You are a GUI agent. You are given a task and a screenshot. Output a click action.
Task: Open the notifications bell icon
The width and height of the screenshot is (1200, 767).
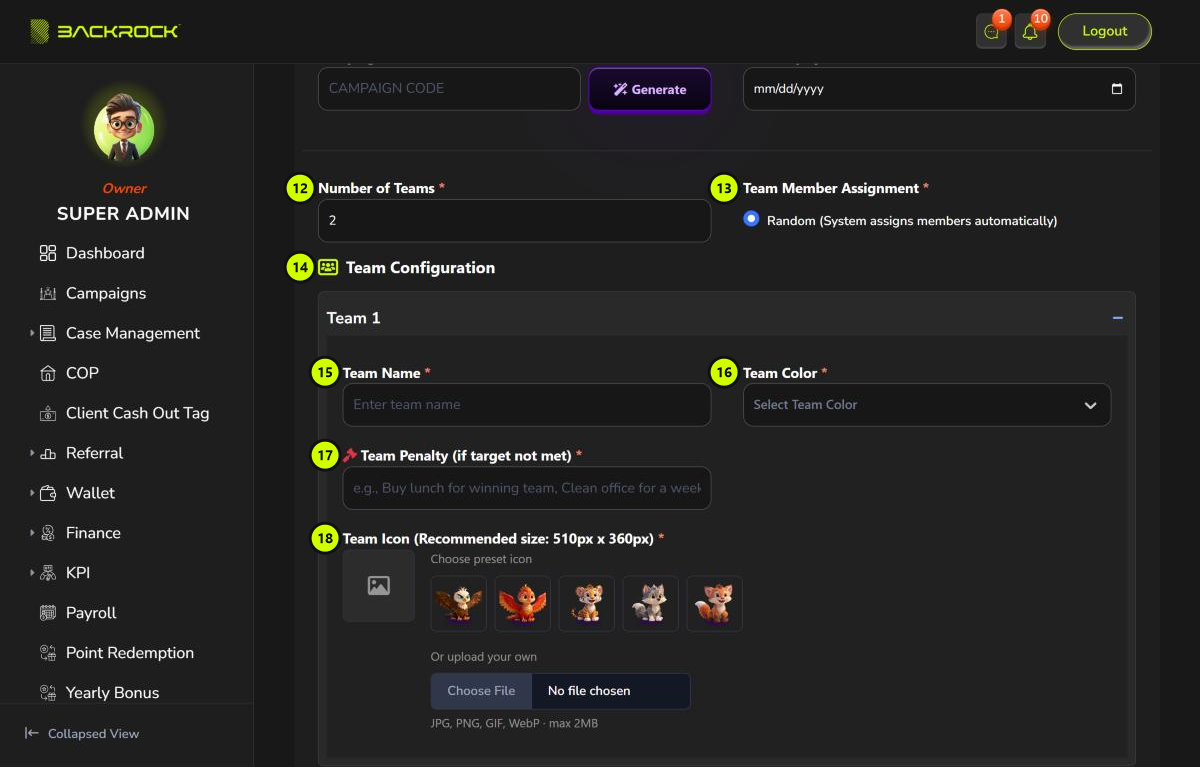pos(1030,32)
